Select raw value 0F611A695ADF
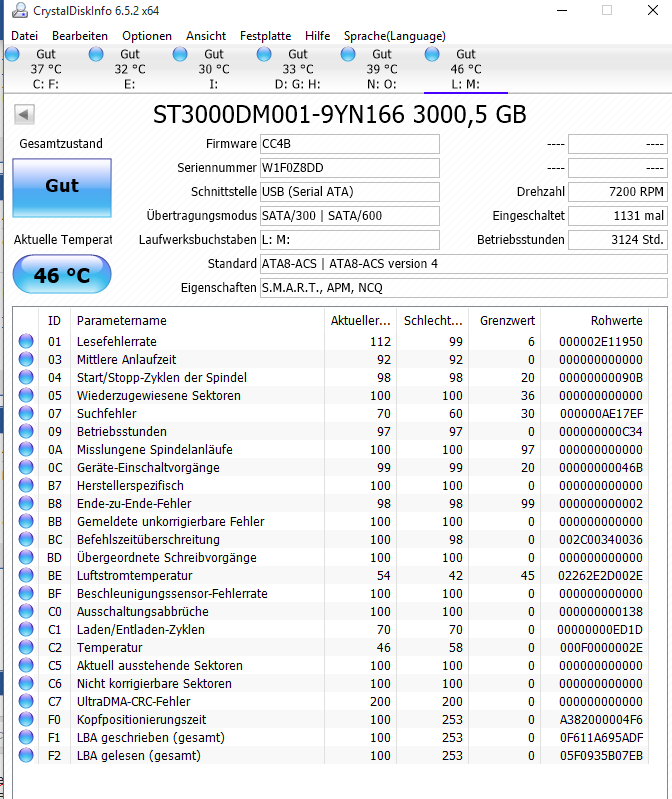The height and width of the screenshot is (799, 672). 601,737
